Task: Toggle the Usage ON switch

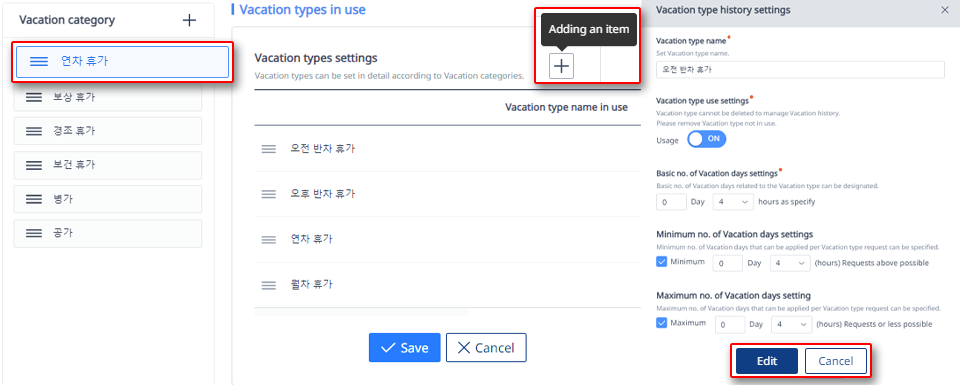Action: (x=707, y=139)
